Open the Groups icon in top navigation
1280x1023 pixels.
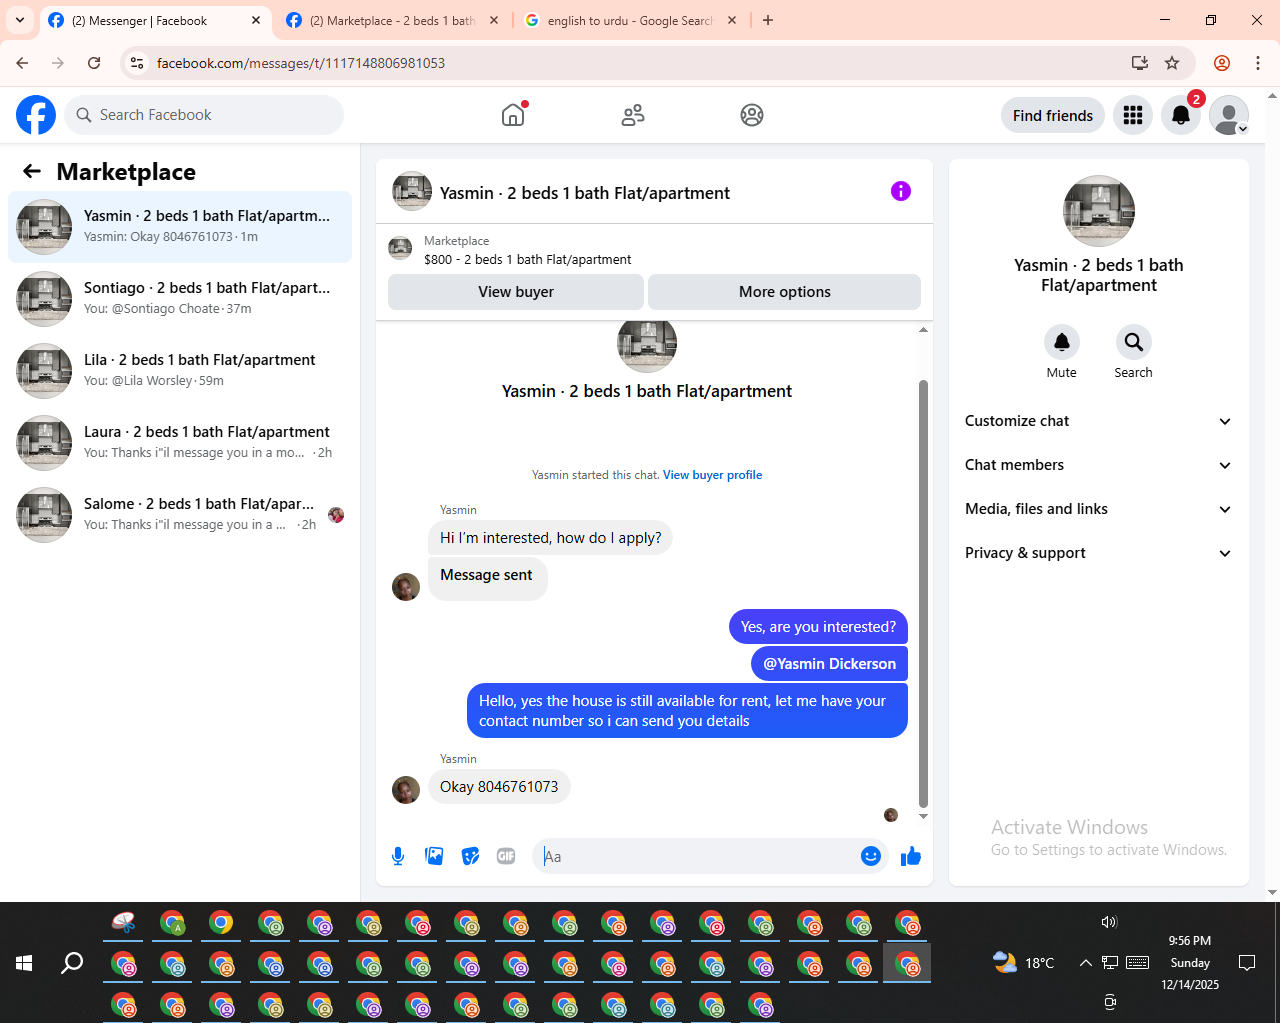click(752, 115)
